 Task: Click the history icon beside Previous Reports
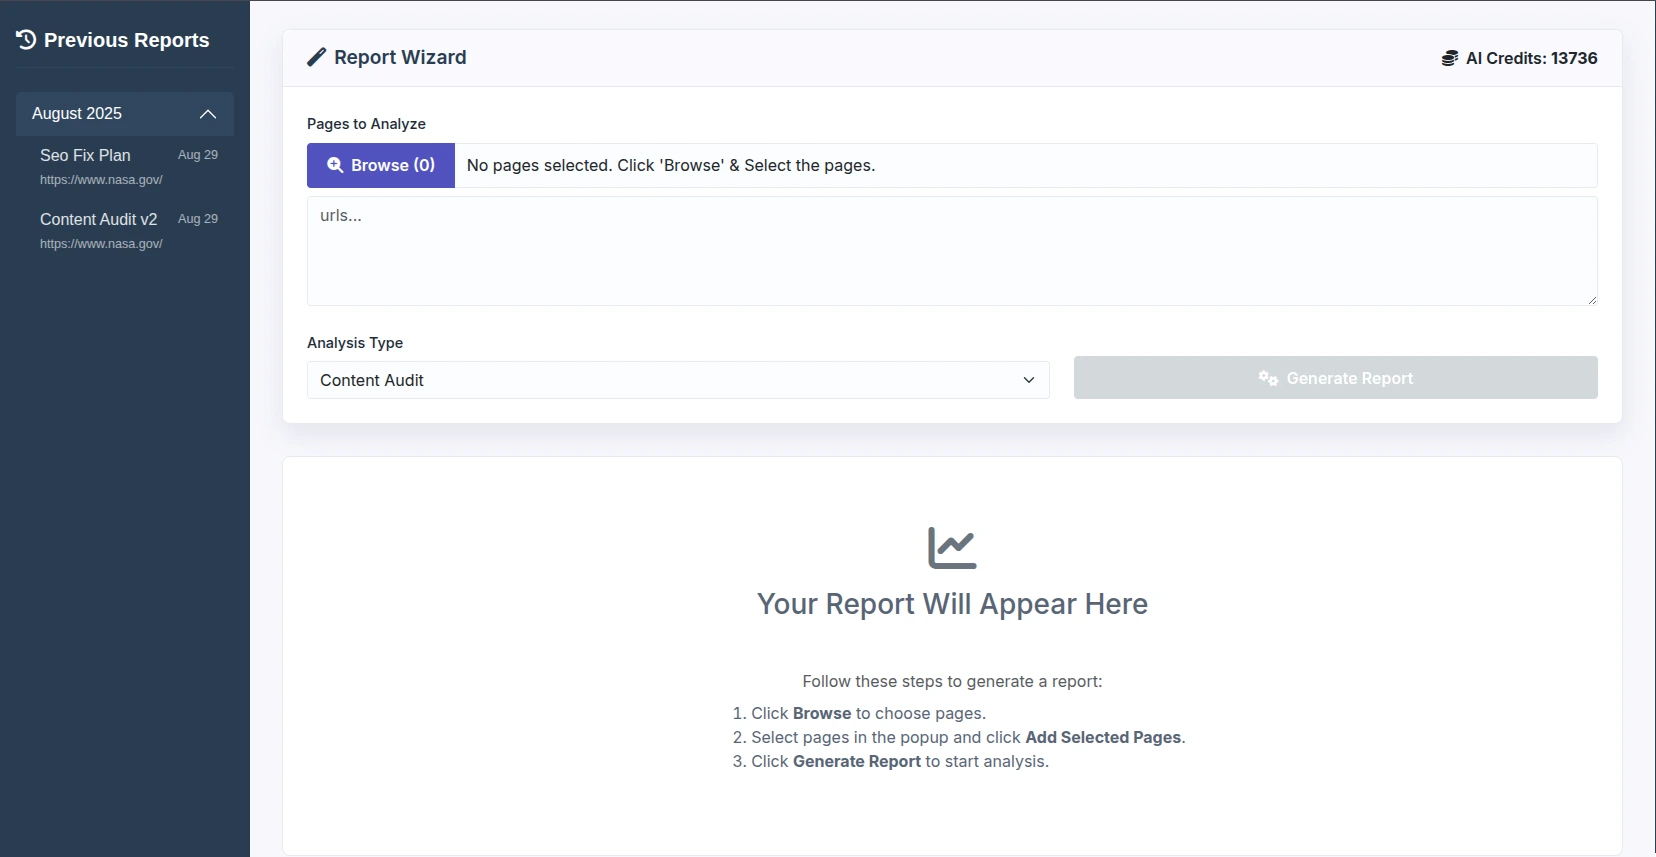(26, 40)
